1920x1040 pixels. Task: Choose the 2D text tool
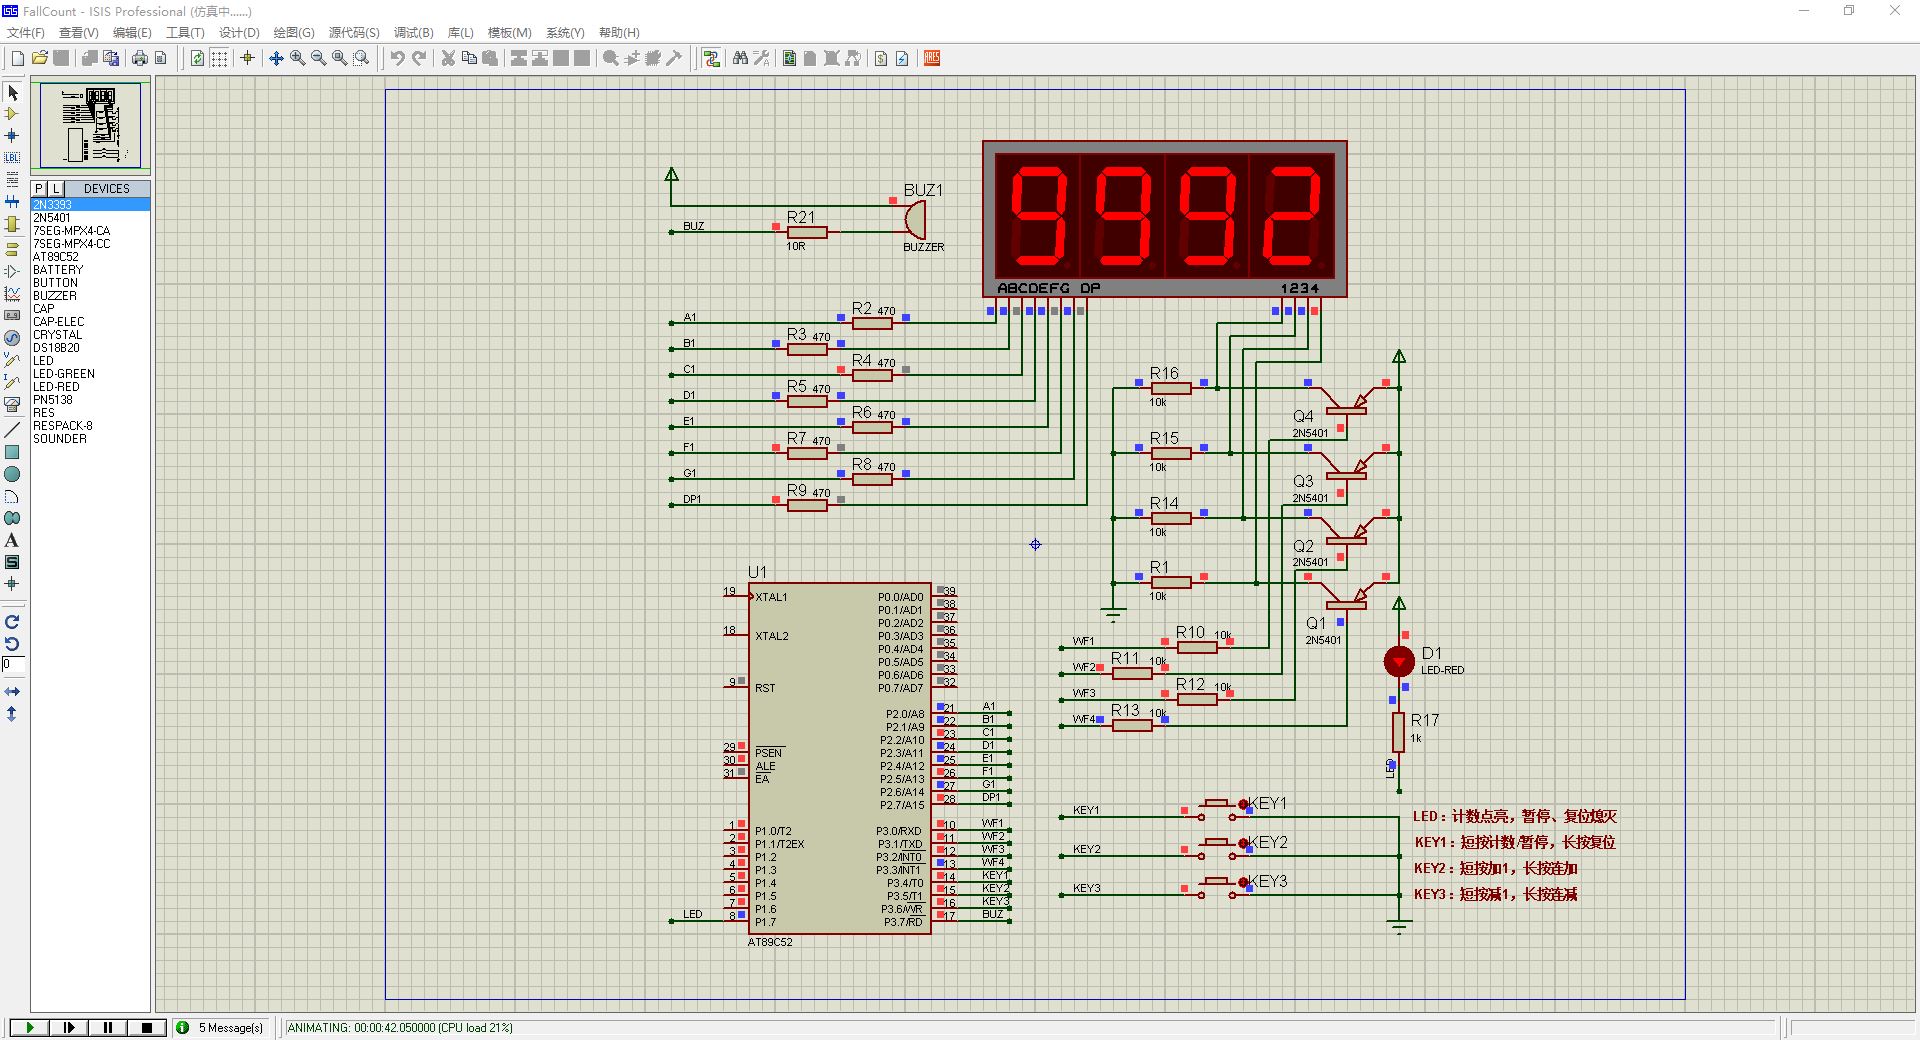12,540
